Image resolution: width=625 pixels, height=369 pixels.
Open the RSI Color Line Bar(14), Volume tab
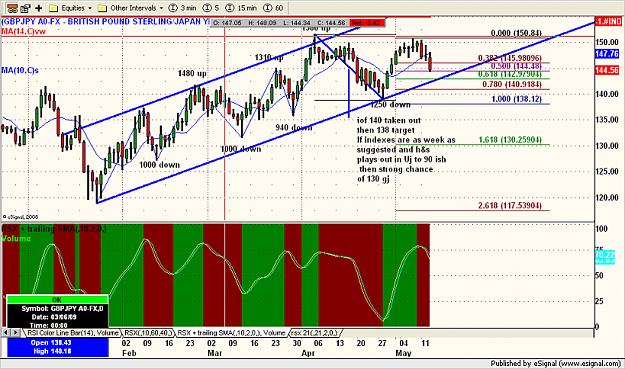click(73, 332)
